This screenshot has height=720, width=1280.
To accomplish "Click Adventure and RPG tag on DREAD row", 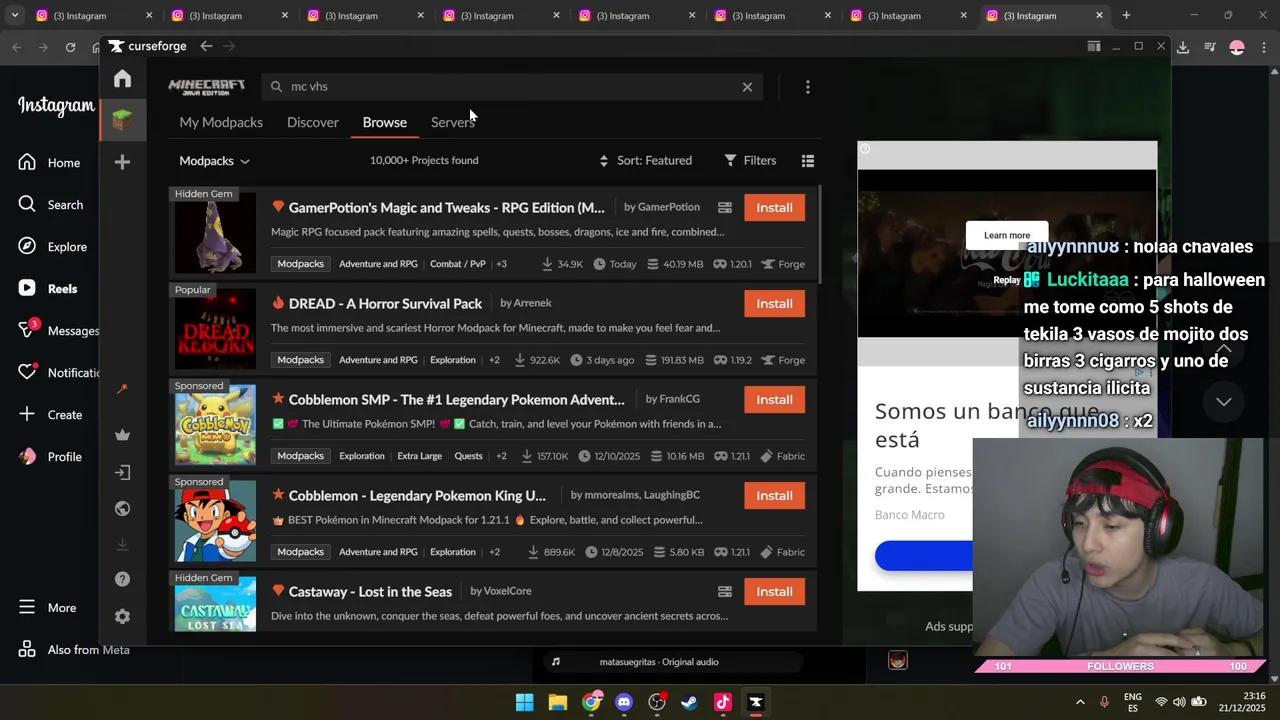I will point(378,360).
